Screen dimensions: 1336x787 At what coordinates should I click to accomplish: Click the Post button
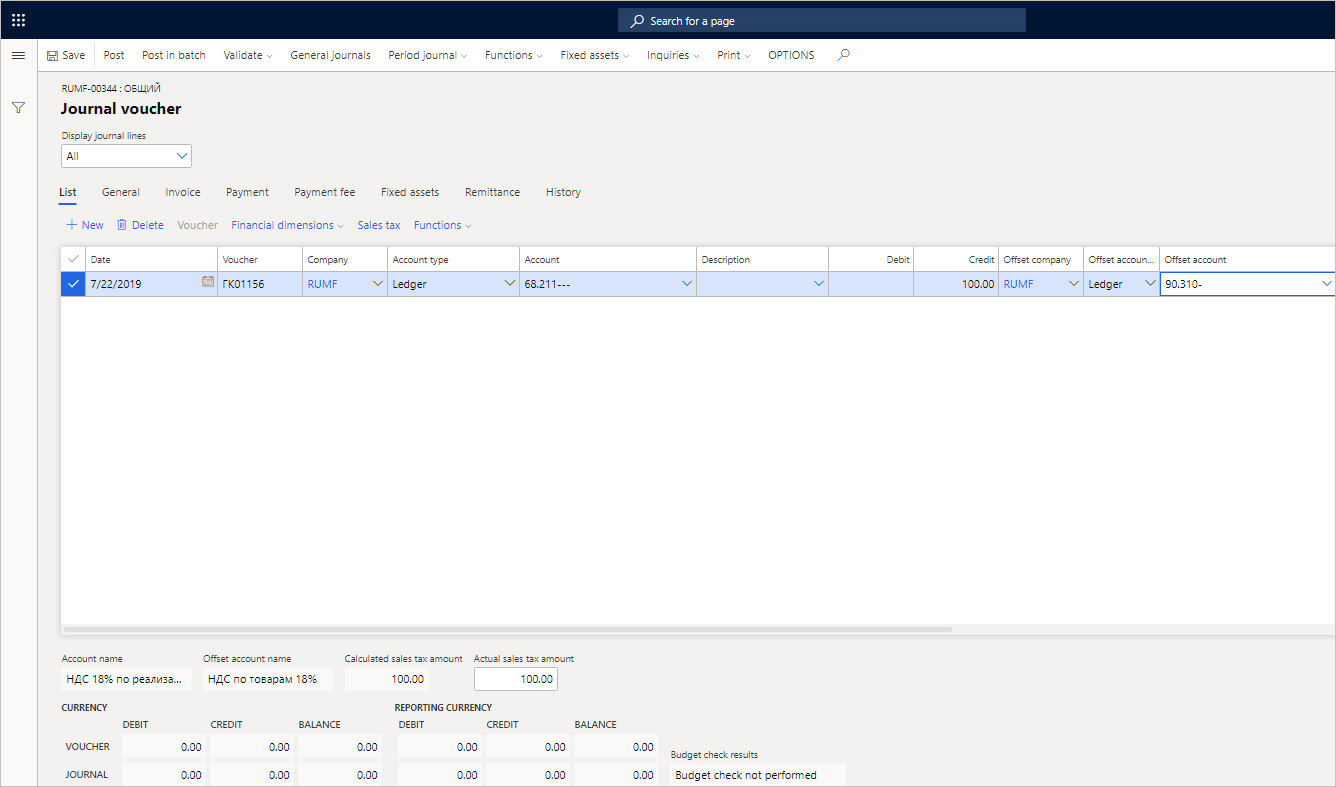tap(114, 55)
